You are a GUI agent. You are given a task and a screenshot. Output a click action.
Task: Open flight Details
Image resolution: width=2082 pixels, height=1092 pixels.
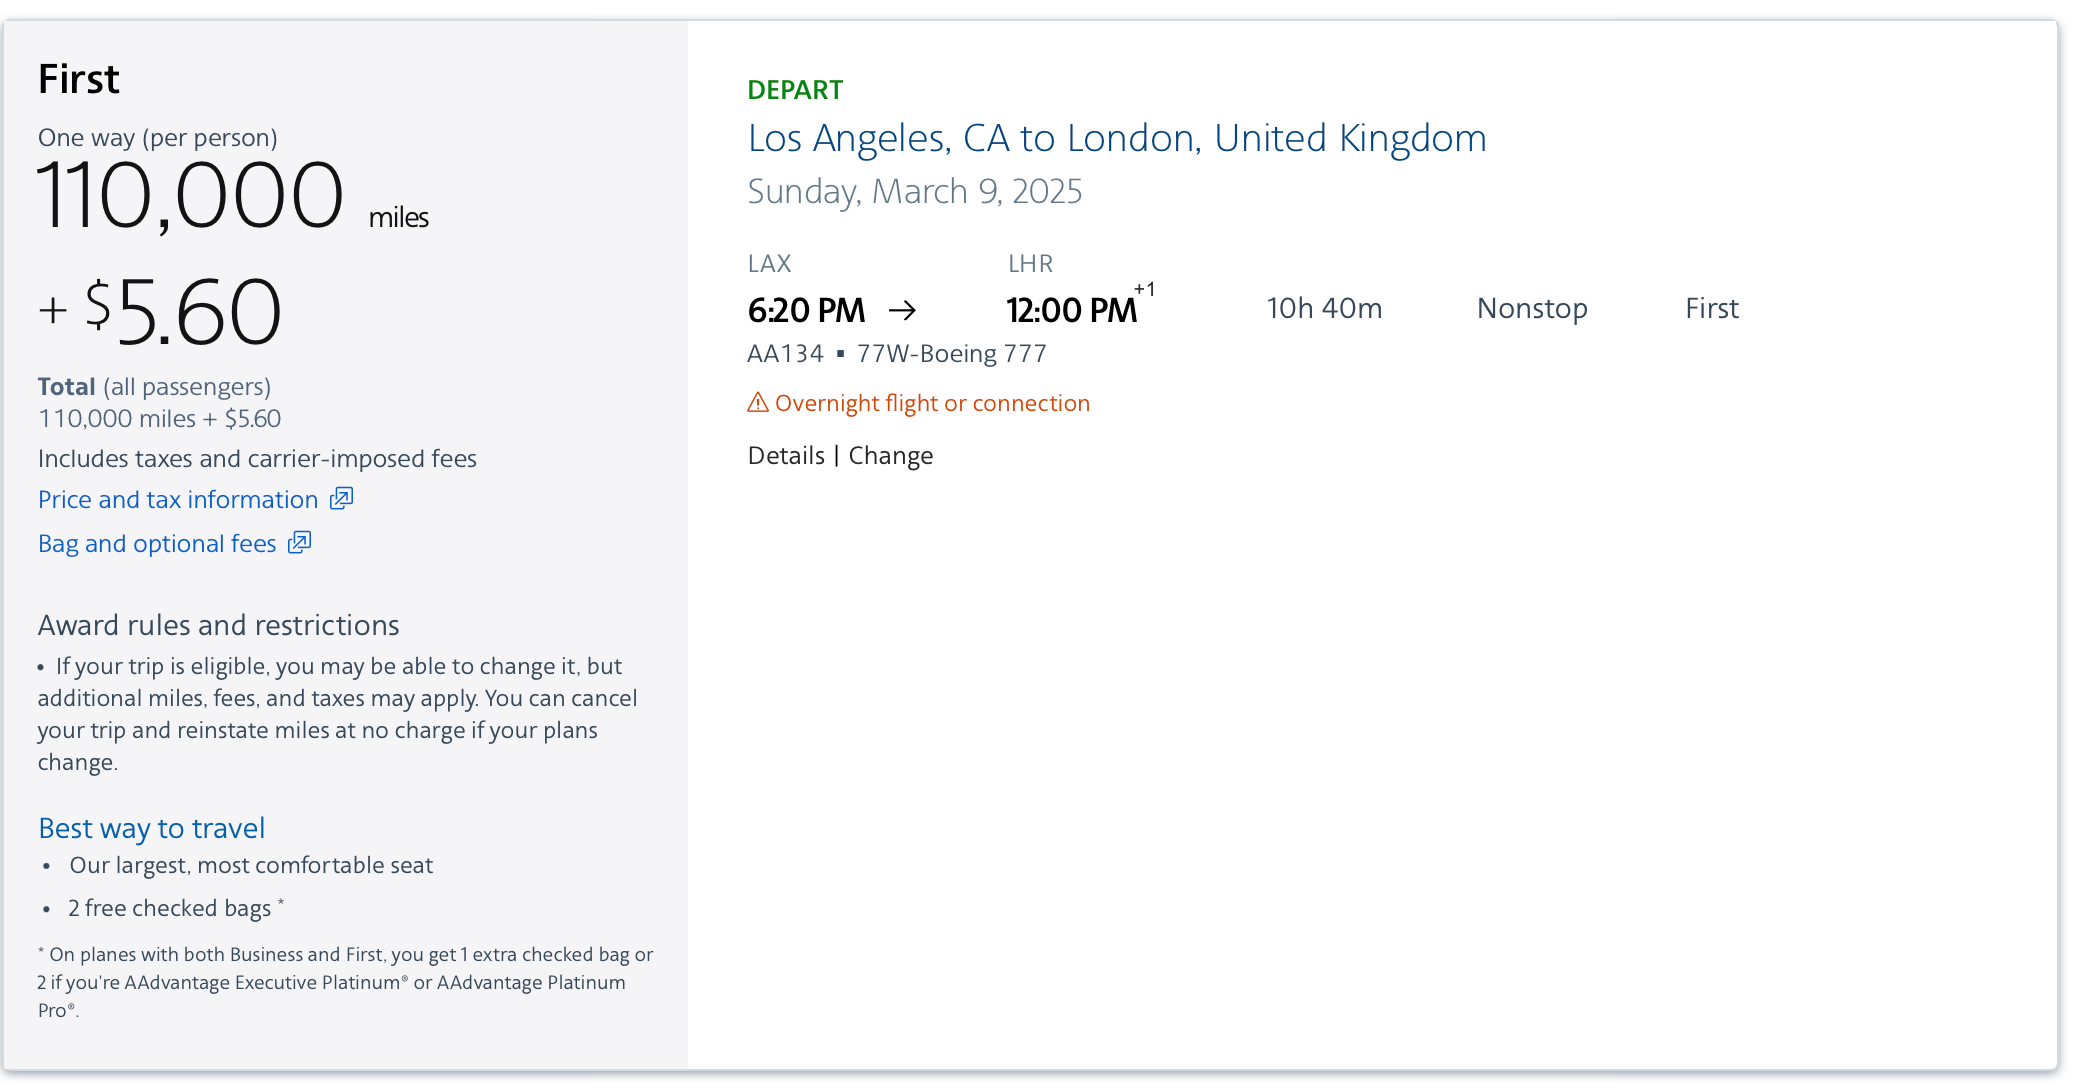pyautogui.click(x=786, y=456)
